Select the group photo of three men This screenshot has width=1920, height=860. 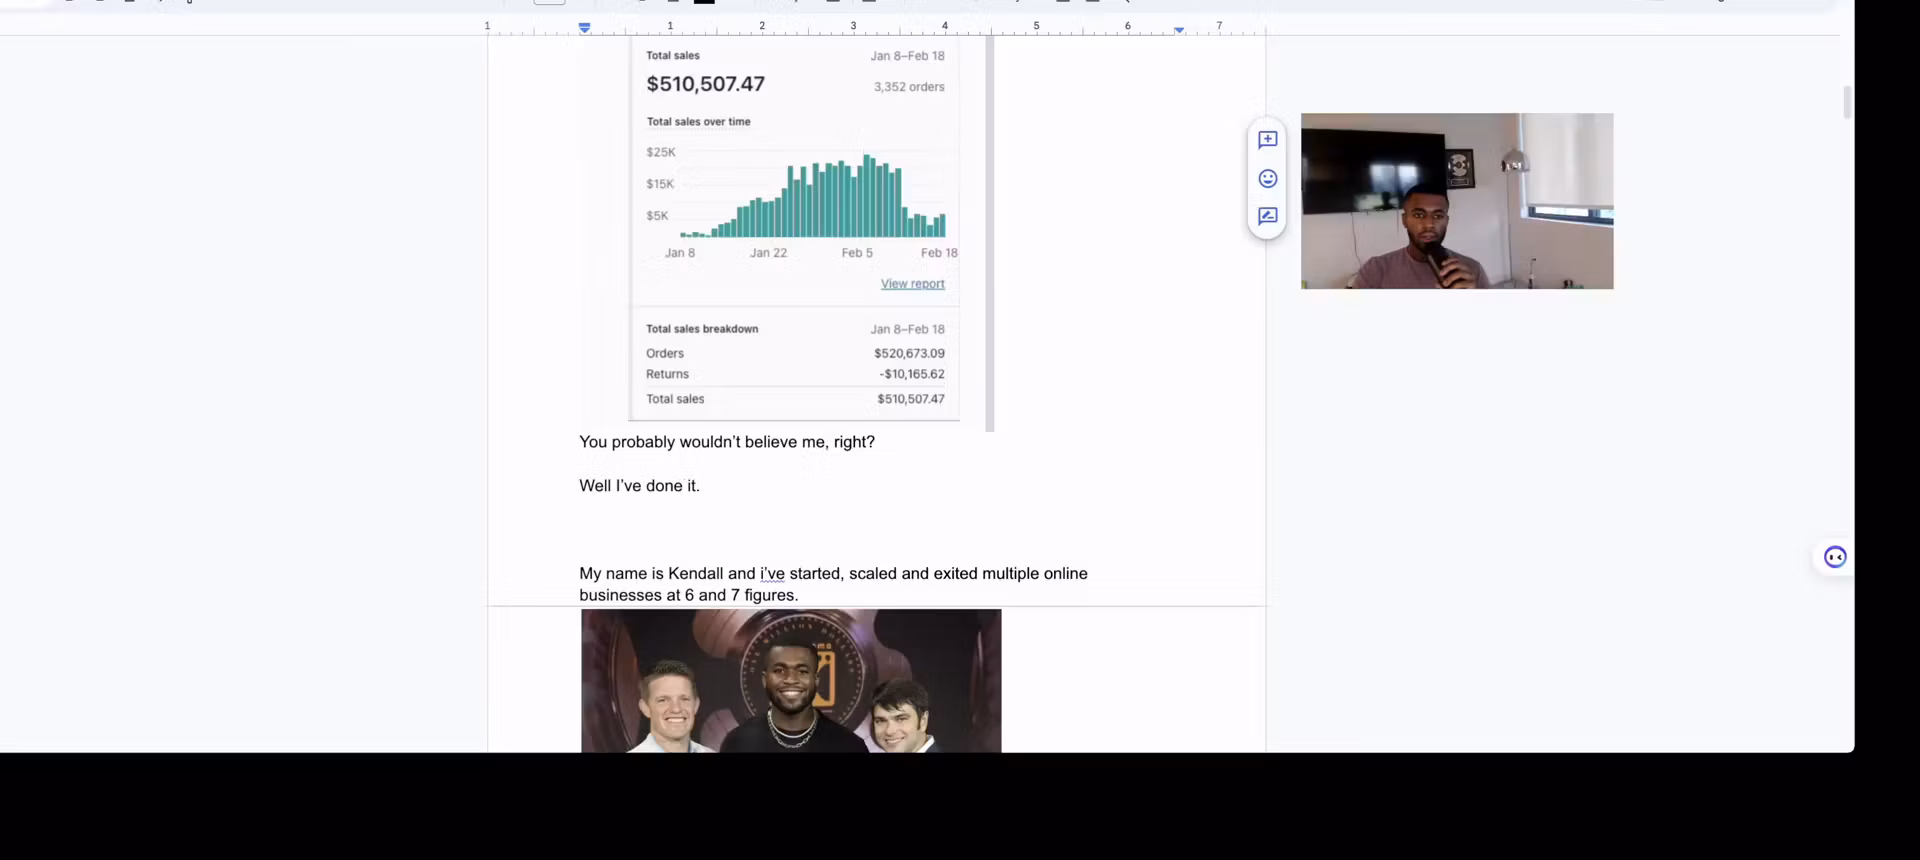[x=790, y=681]
